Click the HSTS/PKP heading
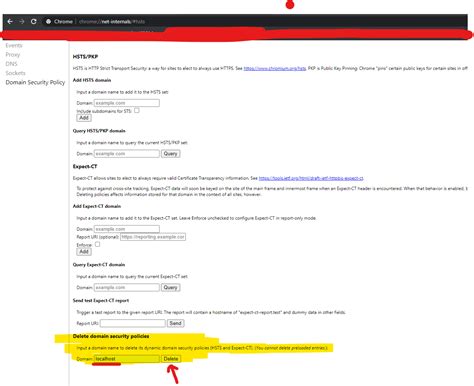Viewport: 474px width, 386px height. pos(85,57)
